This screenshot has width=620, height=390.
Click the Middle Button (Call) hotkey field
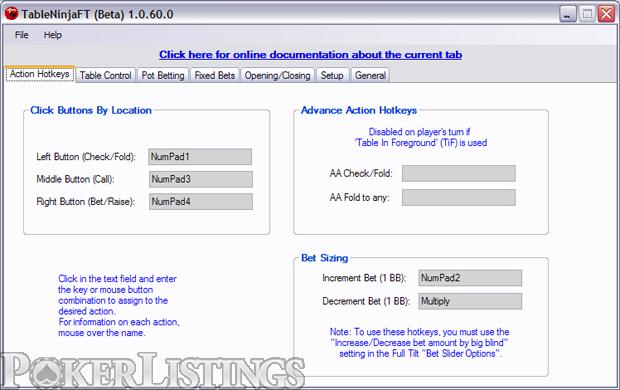point(200,179)
